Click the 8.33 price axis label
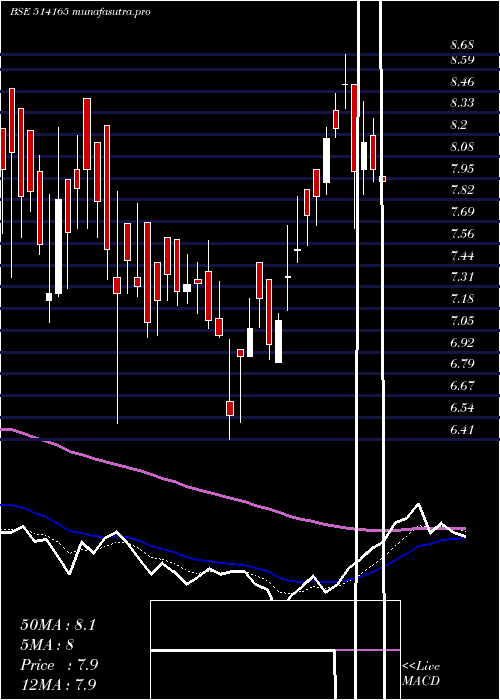500x700 pixels. pyautogui.click(x=462, y=103)
